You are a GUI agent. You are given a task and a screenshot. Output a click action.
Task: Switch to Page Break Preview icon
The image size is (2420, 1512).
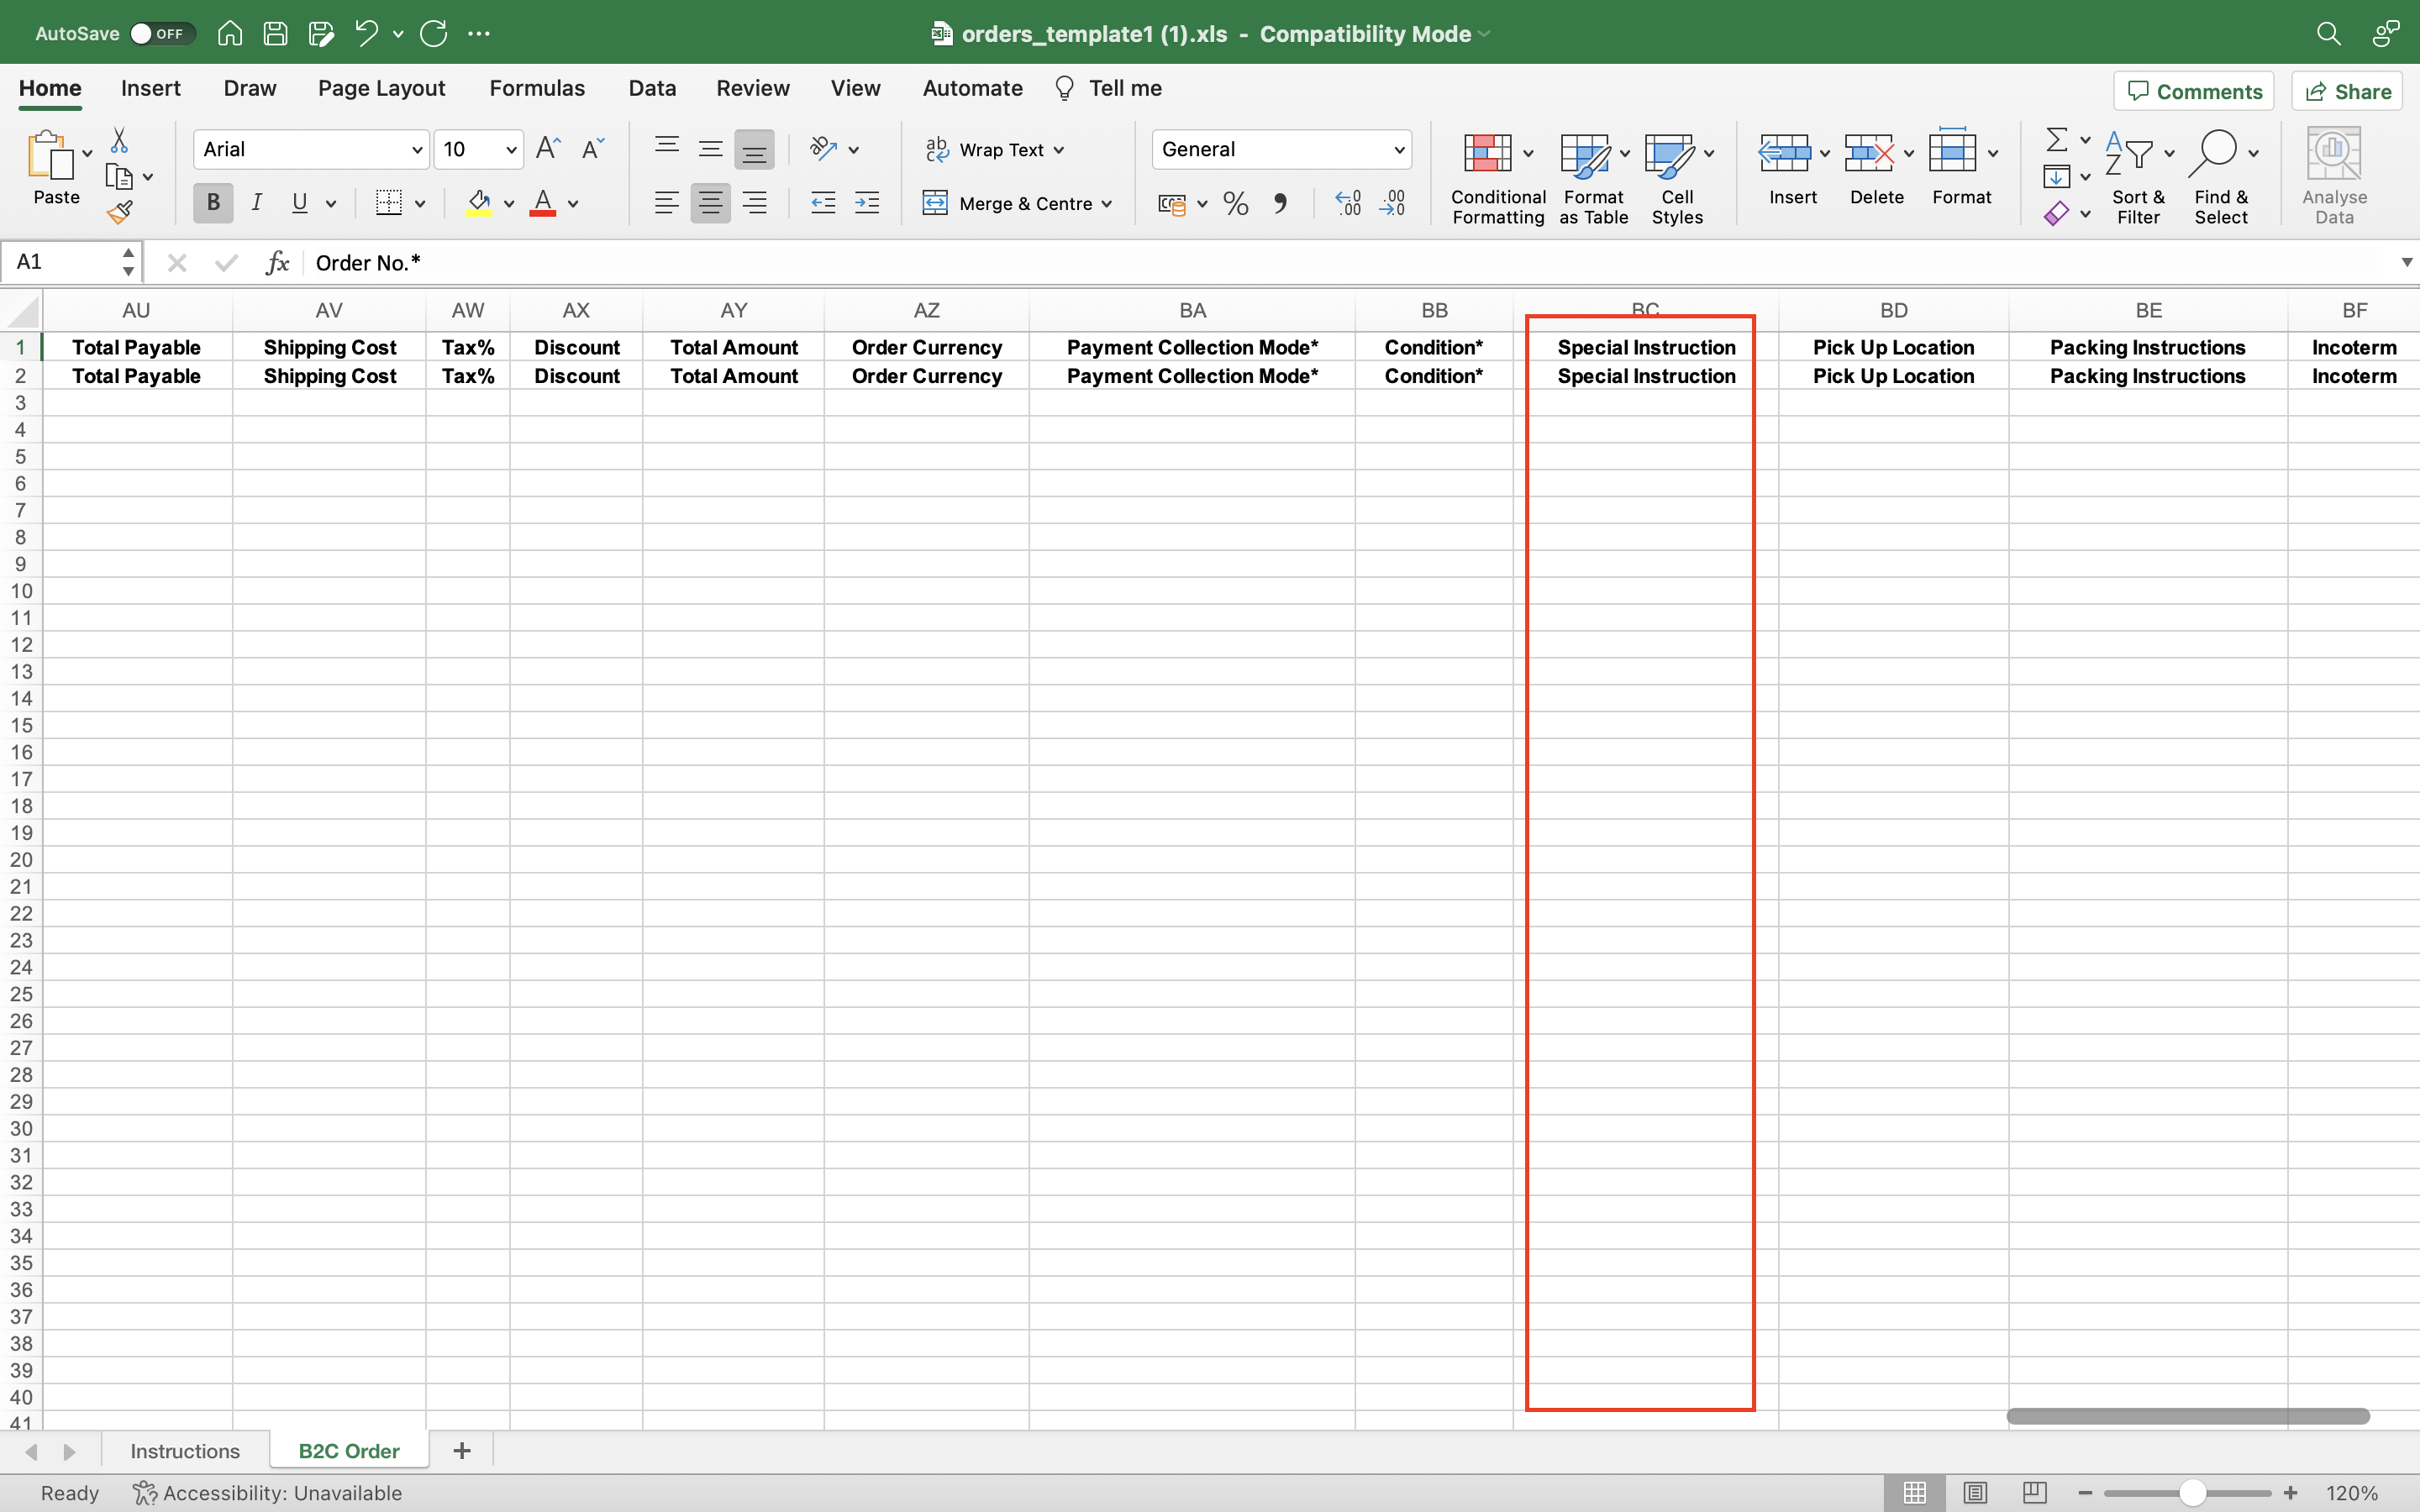2034,1493
